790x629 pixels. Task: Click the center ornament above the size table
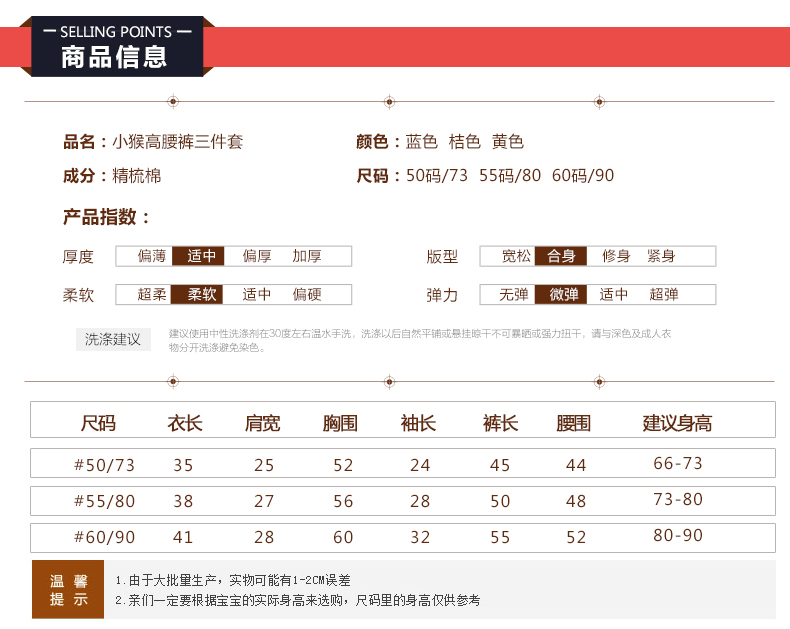coord(389,381)
